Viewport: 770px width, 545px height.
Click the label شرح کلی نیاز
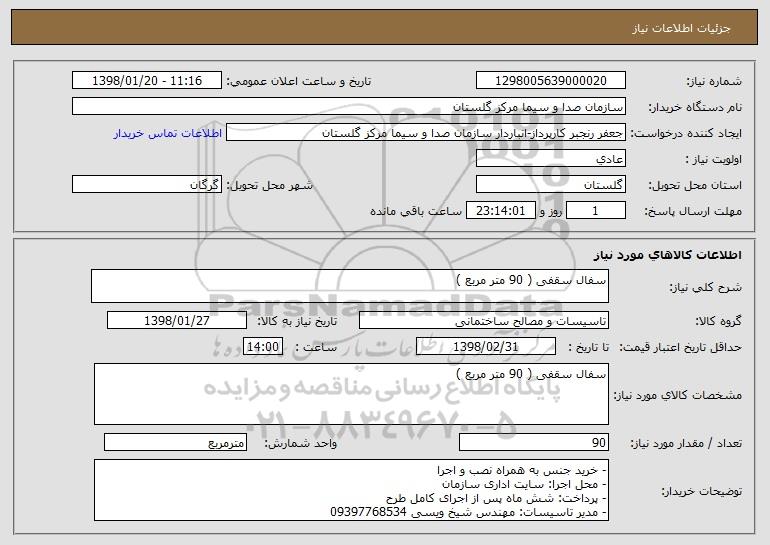(706, 287)
